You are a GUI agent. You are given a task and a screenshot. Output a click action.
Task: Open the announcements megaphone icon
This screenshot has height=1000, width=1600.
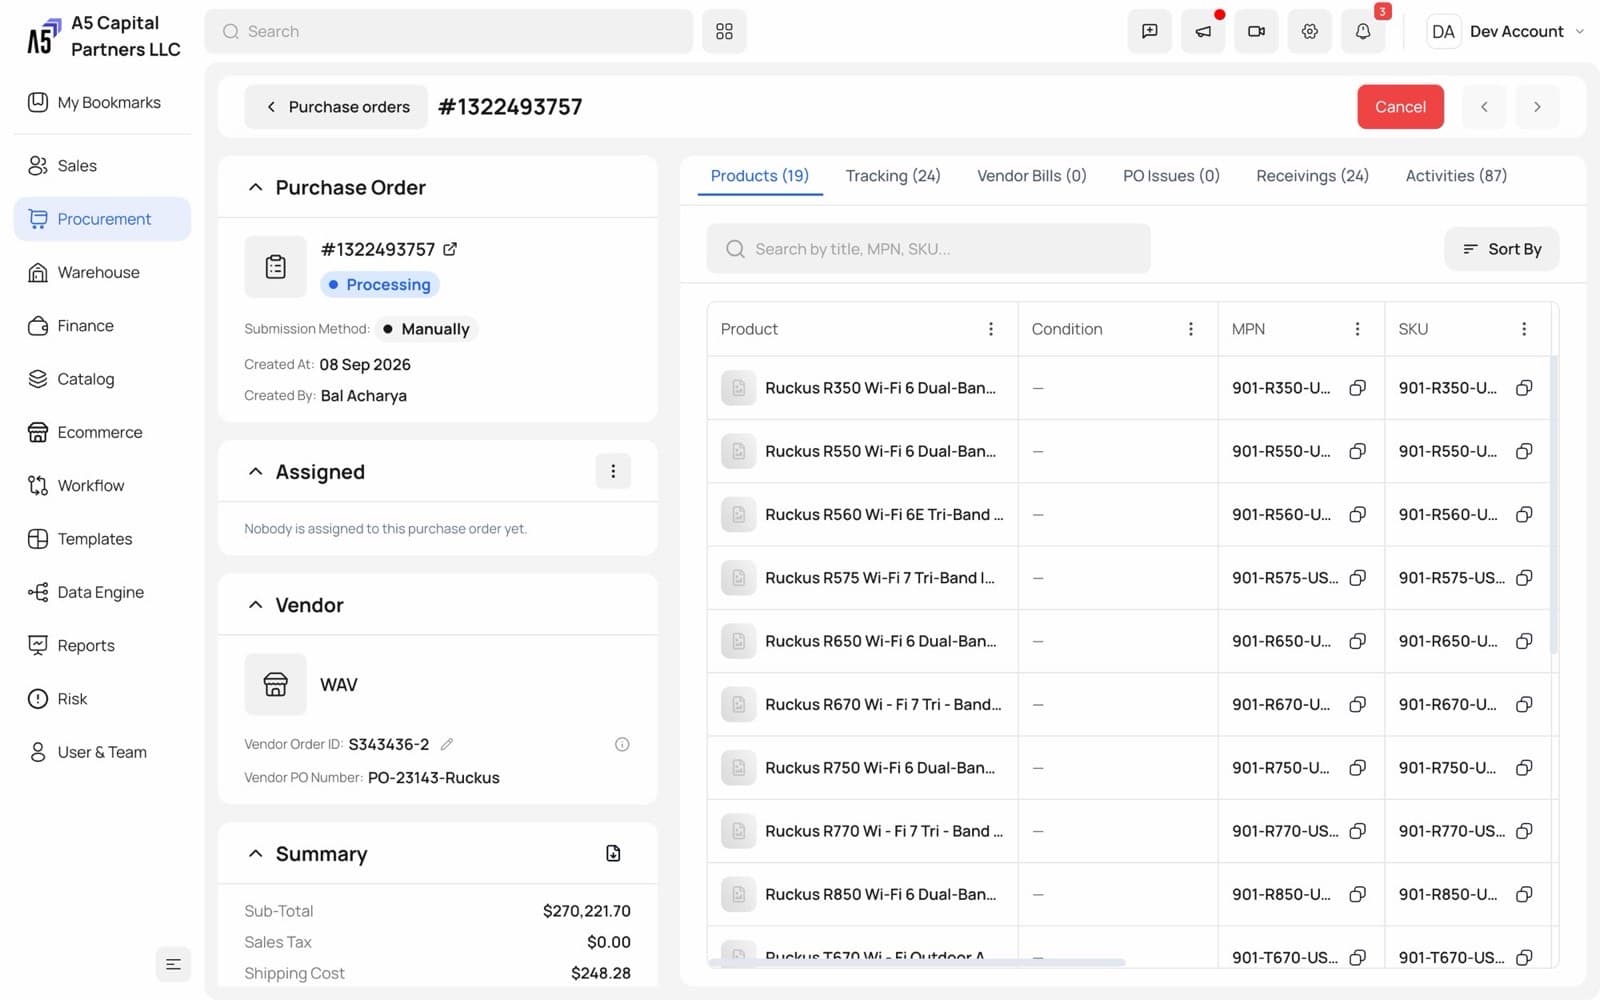(1203, 32)
